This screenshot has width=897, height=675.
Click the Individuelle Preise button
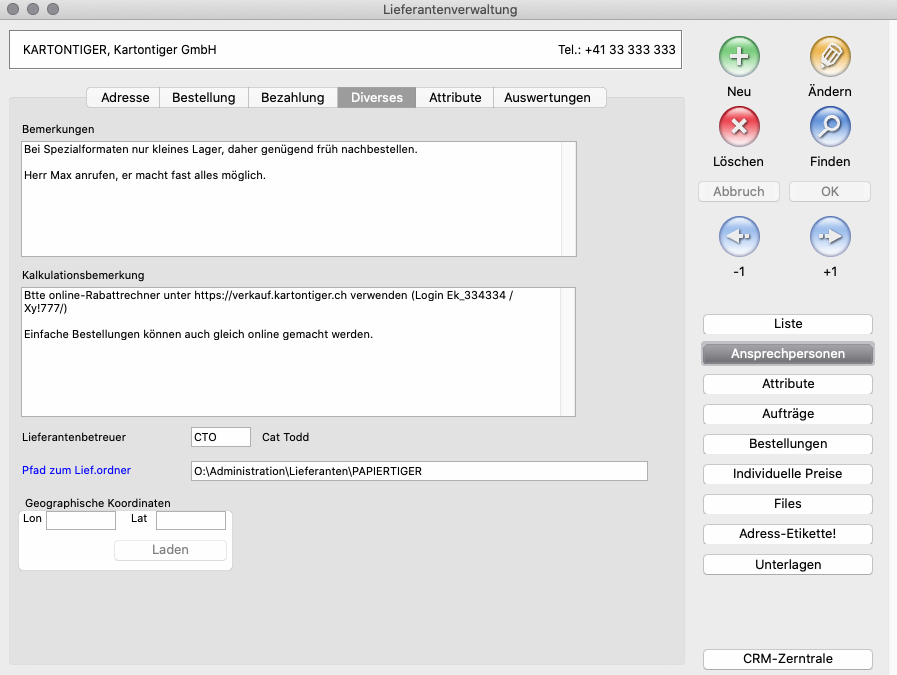point(788,474)
